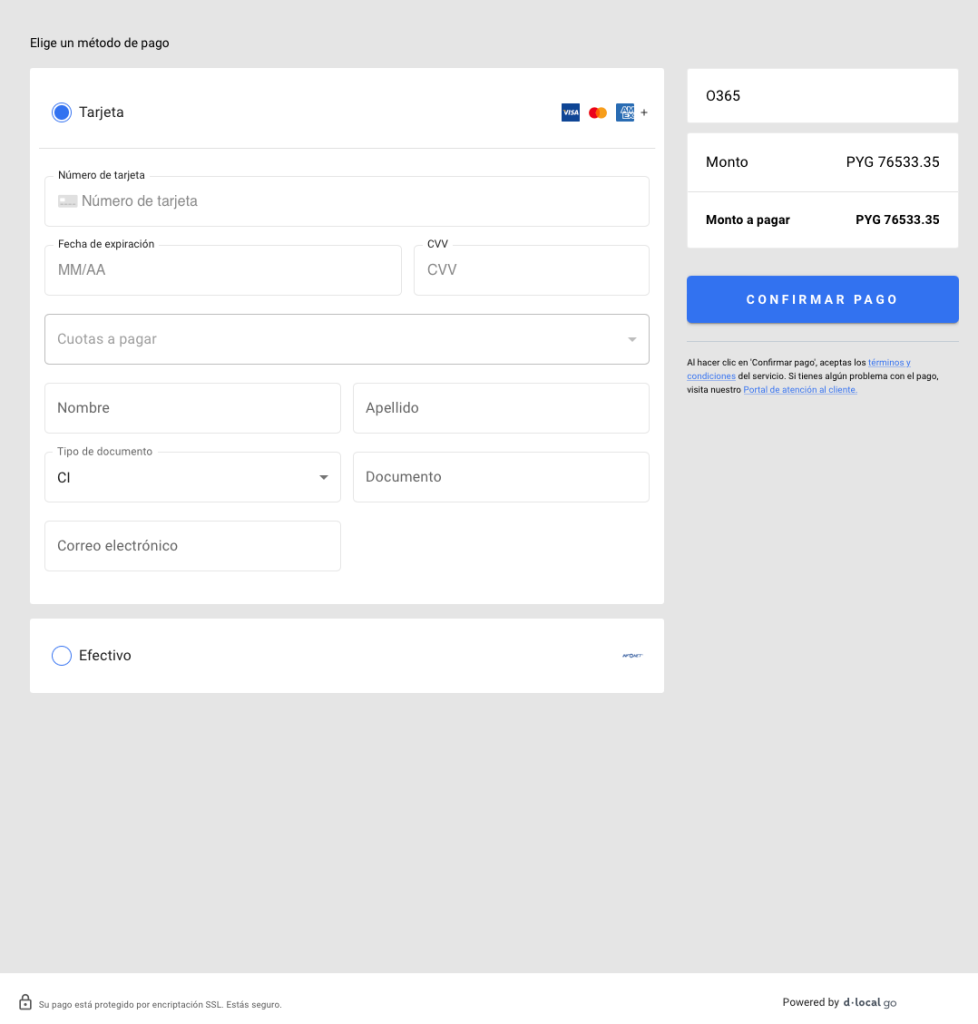Screen dimensions: 978x1024
Task: Click the card icon in the card number field
Action: pos(67,201)
